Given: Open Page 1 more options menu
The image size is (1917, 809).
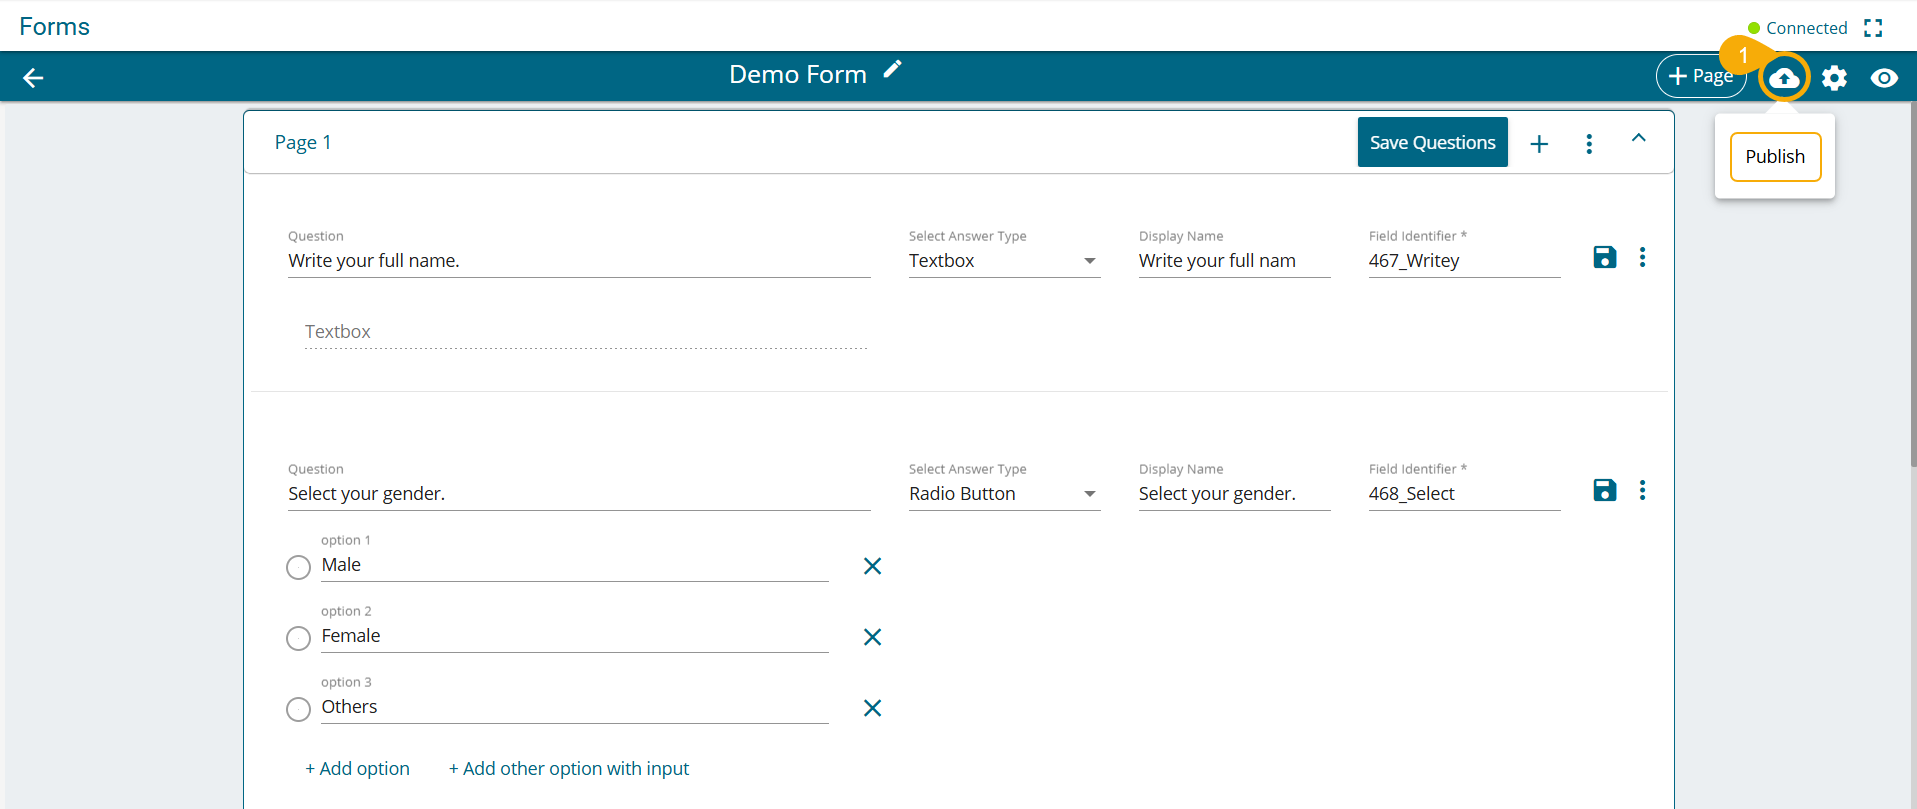Looking at the screenshot, I should (1589, 144).
